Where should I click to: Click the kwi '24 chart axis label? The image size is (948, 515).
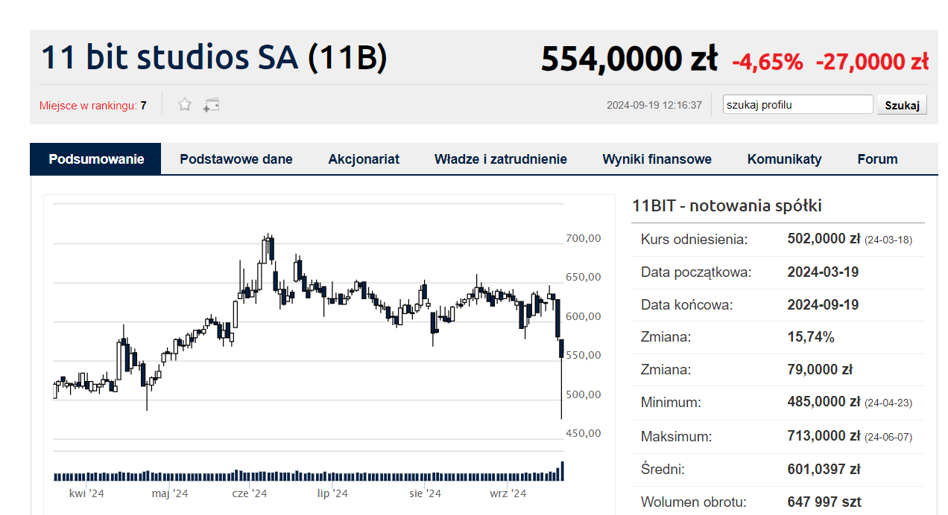point(86,493)
